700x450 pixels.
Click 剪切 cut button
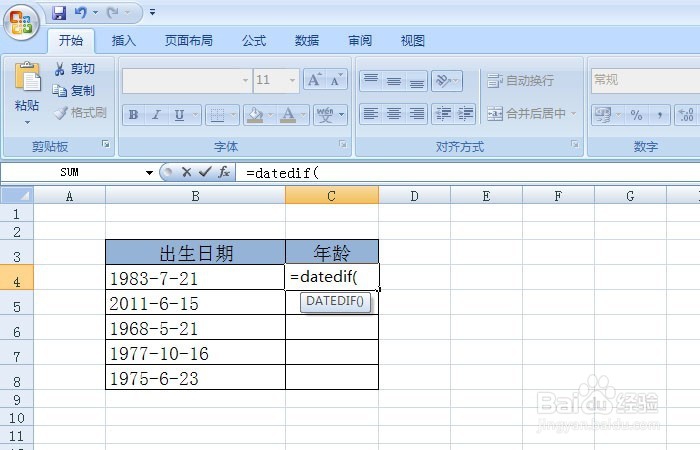click(x=74, y=69)
